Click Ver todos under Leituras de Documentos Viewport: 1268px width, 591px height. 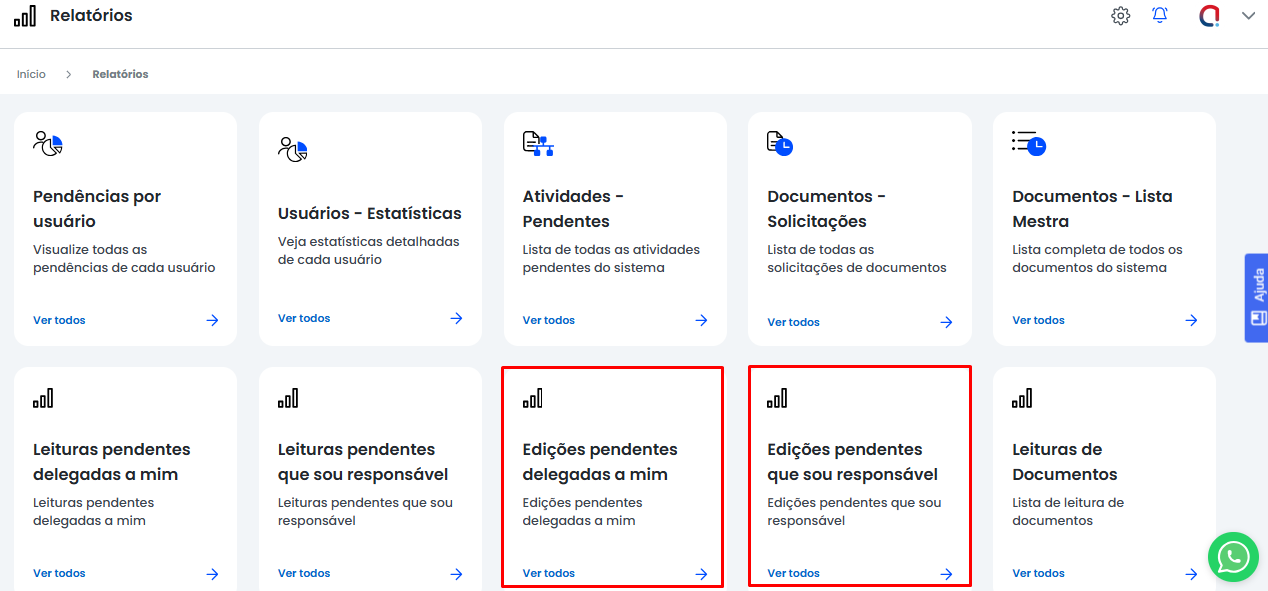1038,573
